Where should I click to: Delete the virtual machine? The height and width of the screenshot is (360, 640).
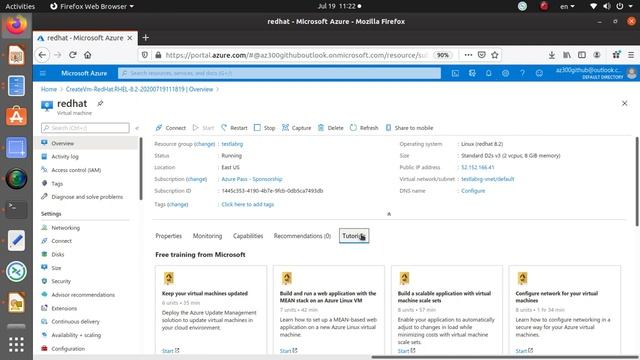[x=331, y=128]
